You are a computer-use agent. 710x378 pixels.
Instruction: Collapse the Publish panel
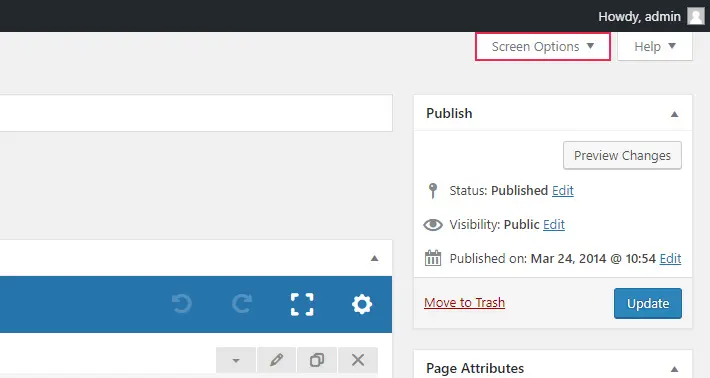pyautogui.click(x=674, y=114)
